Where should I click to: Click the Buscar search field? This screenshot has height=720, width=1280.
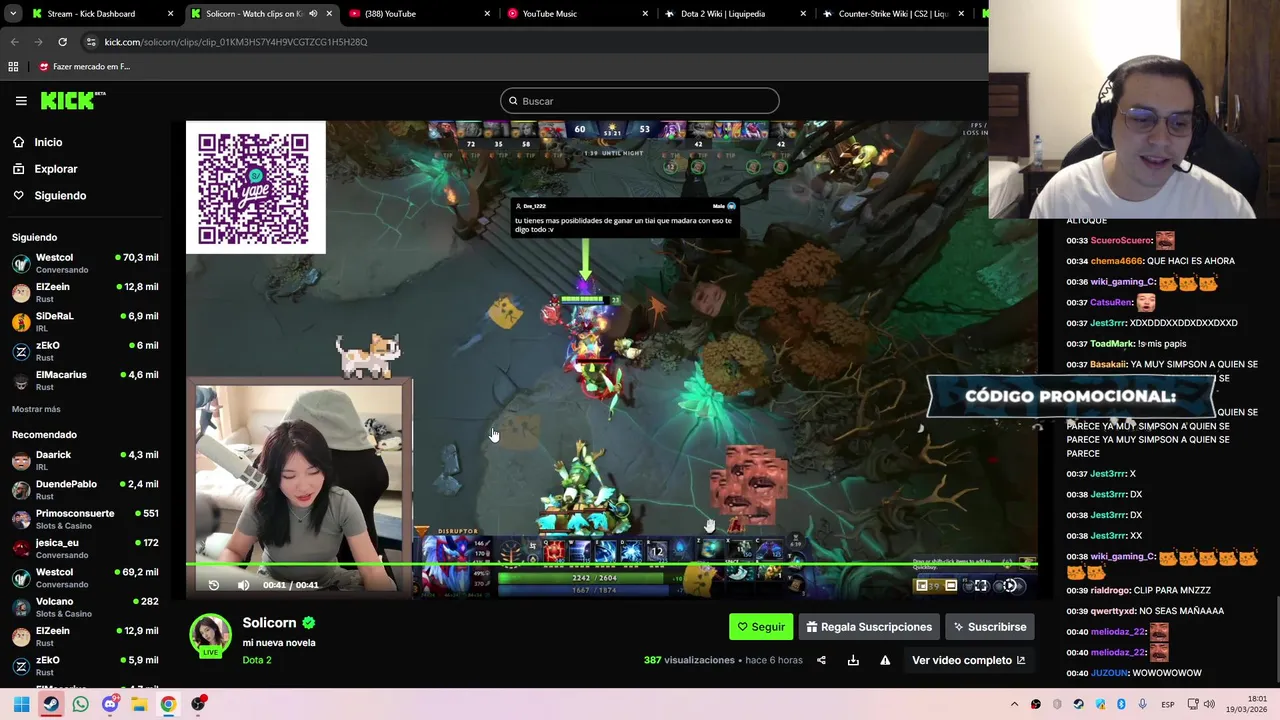click(639, 101)
